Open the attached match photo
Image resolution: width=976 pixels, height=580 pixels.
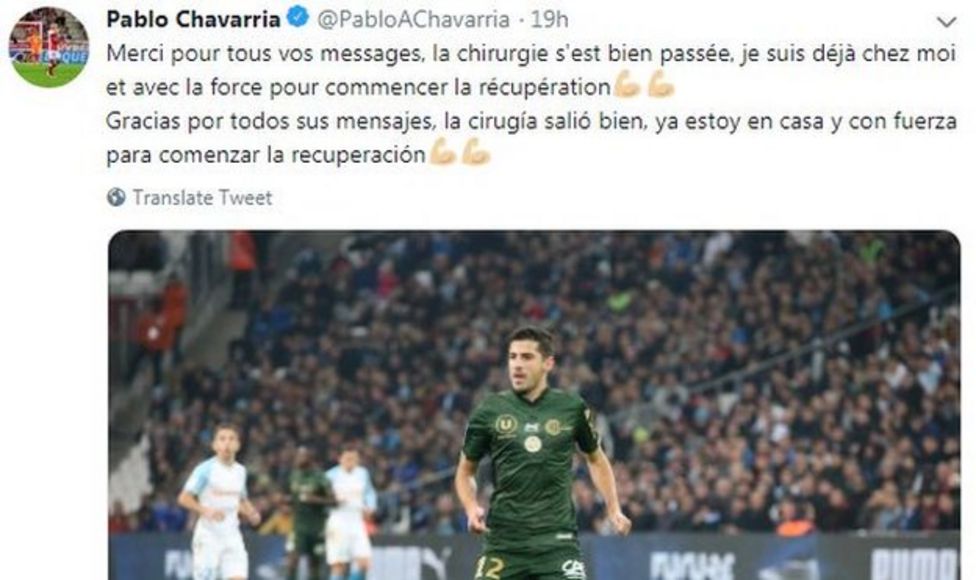(534, 405)
